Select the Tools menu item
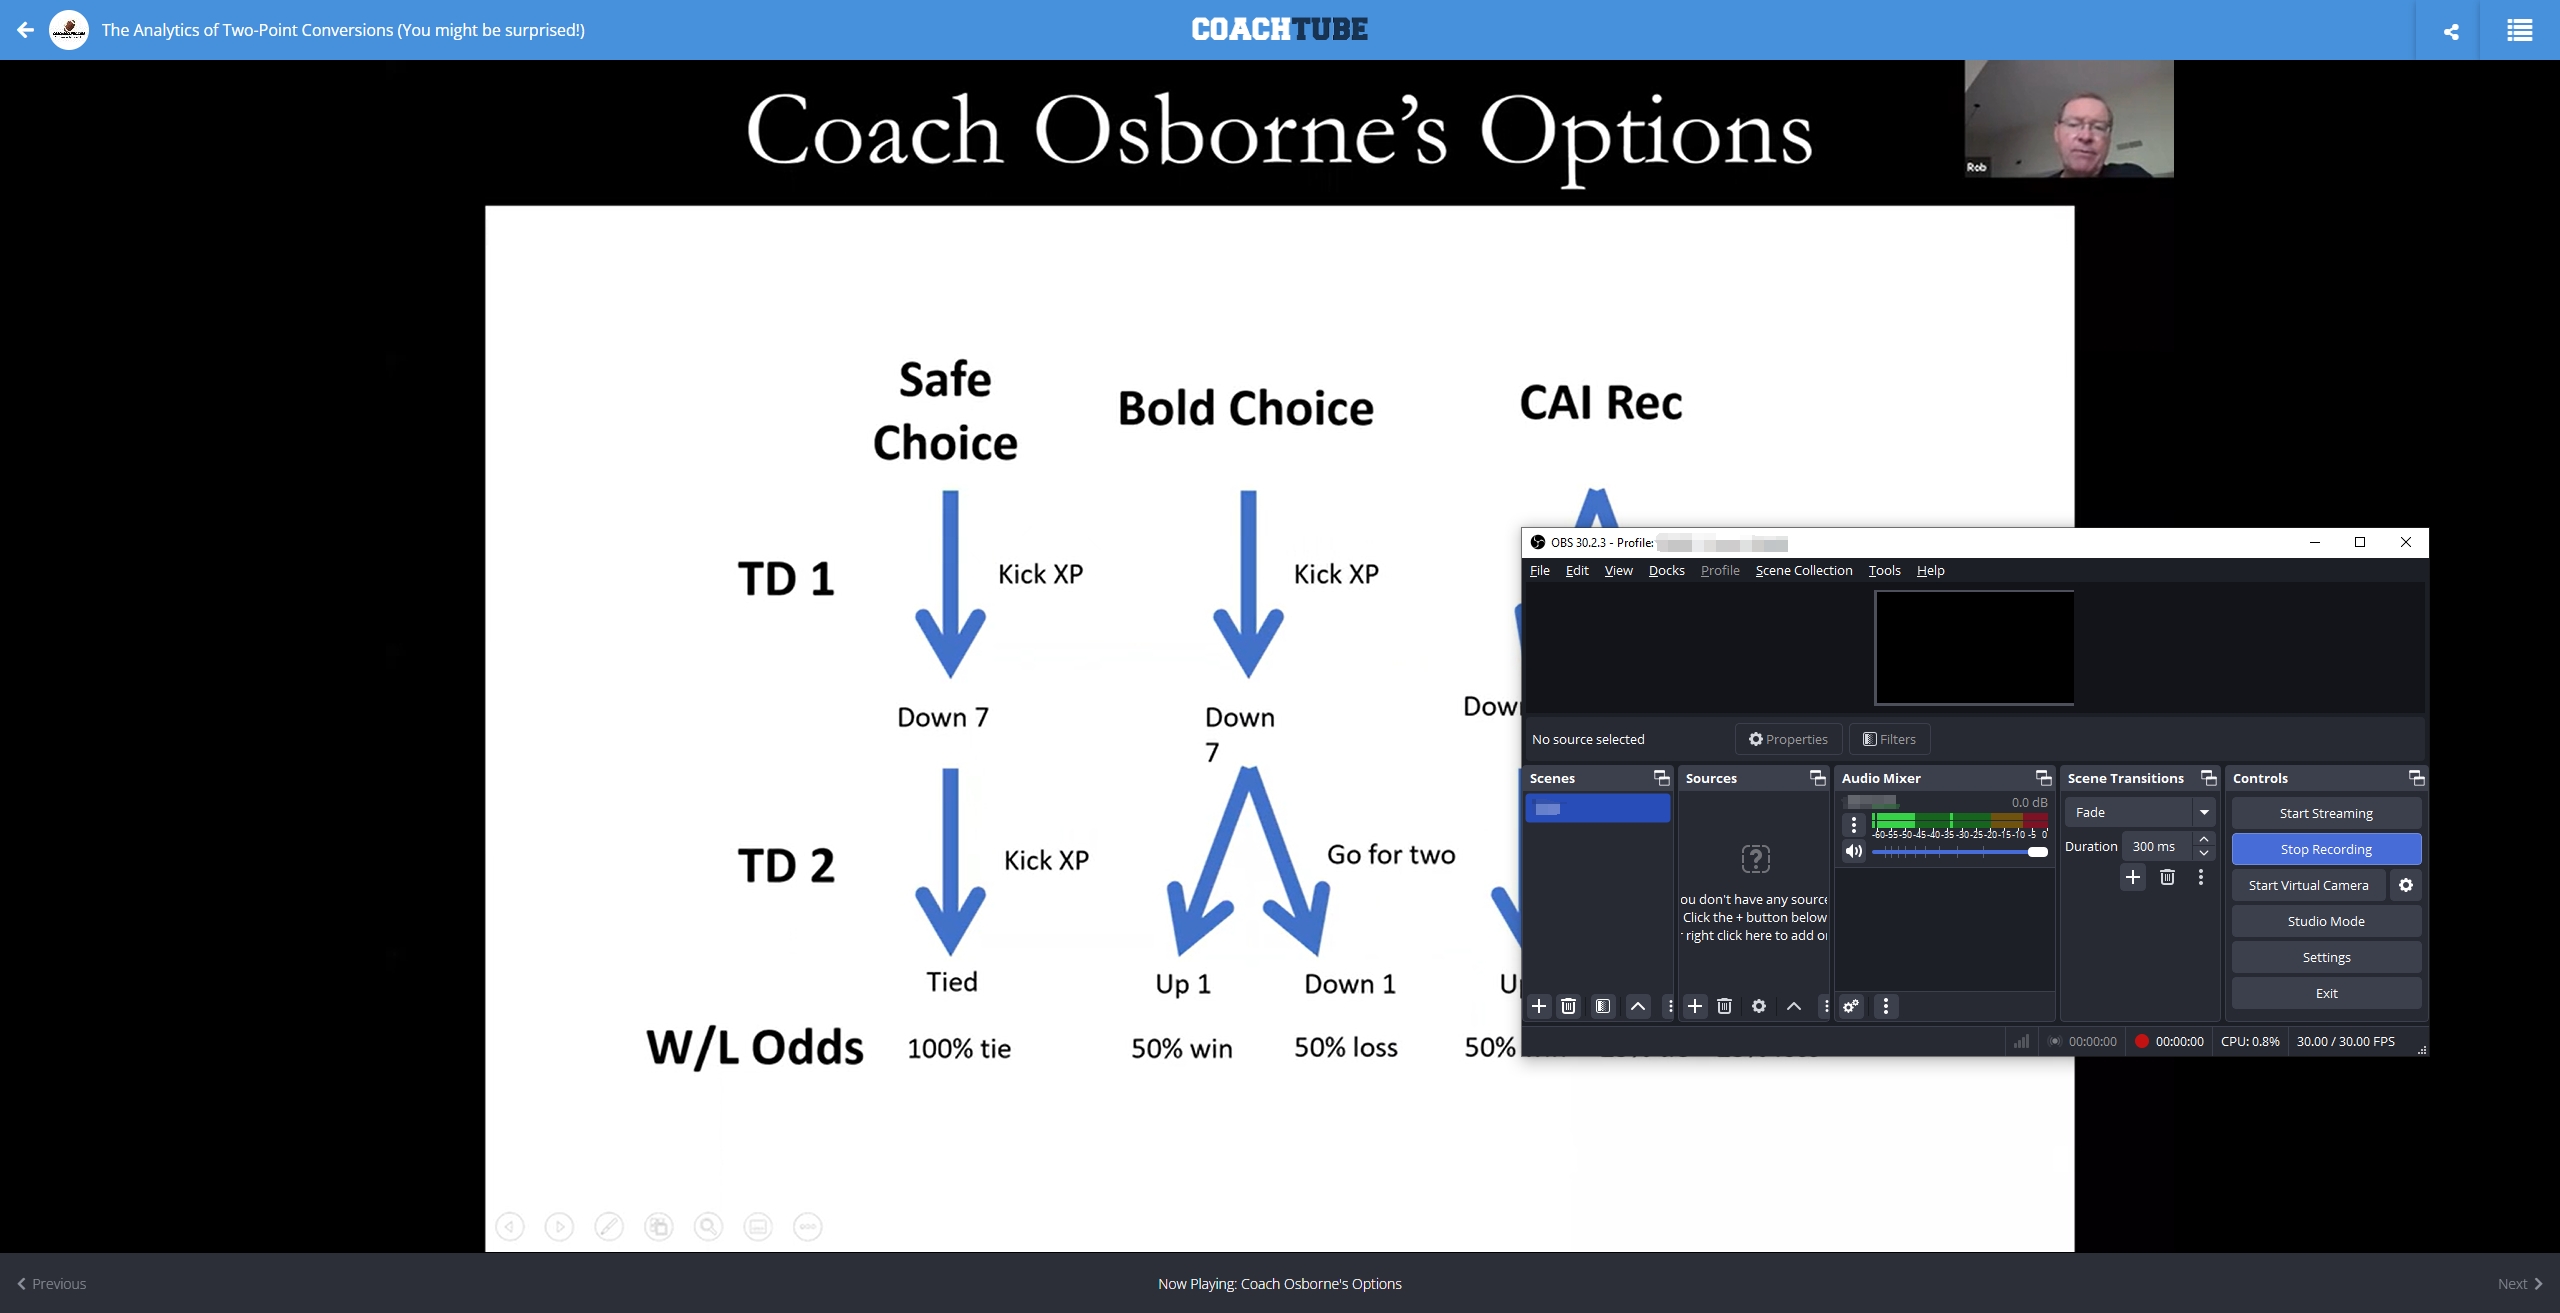This screenshot has height=1313, width=2560. click(1884, 571)
